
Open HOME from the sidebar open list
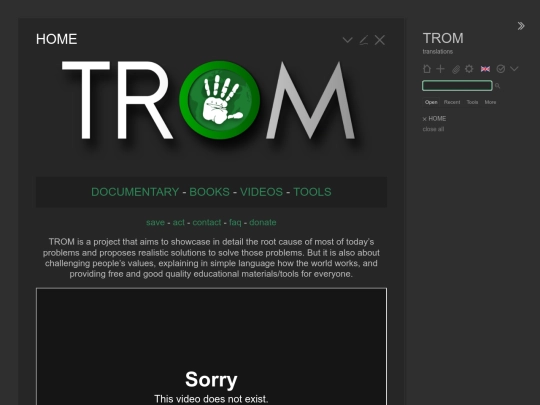point(437,118)
